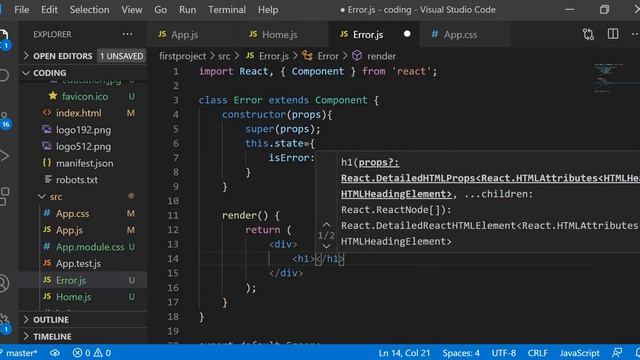Click the feedback icon in status bar
The width and height of the screenshot is (640, 360).
pyautogui.click(x=617, y=353)
